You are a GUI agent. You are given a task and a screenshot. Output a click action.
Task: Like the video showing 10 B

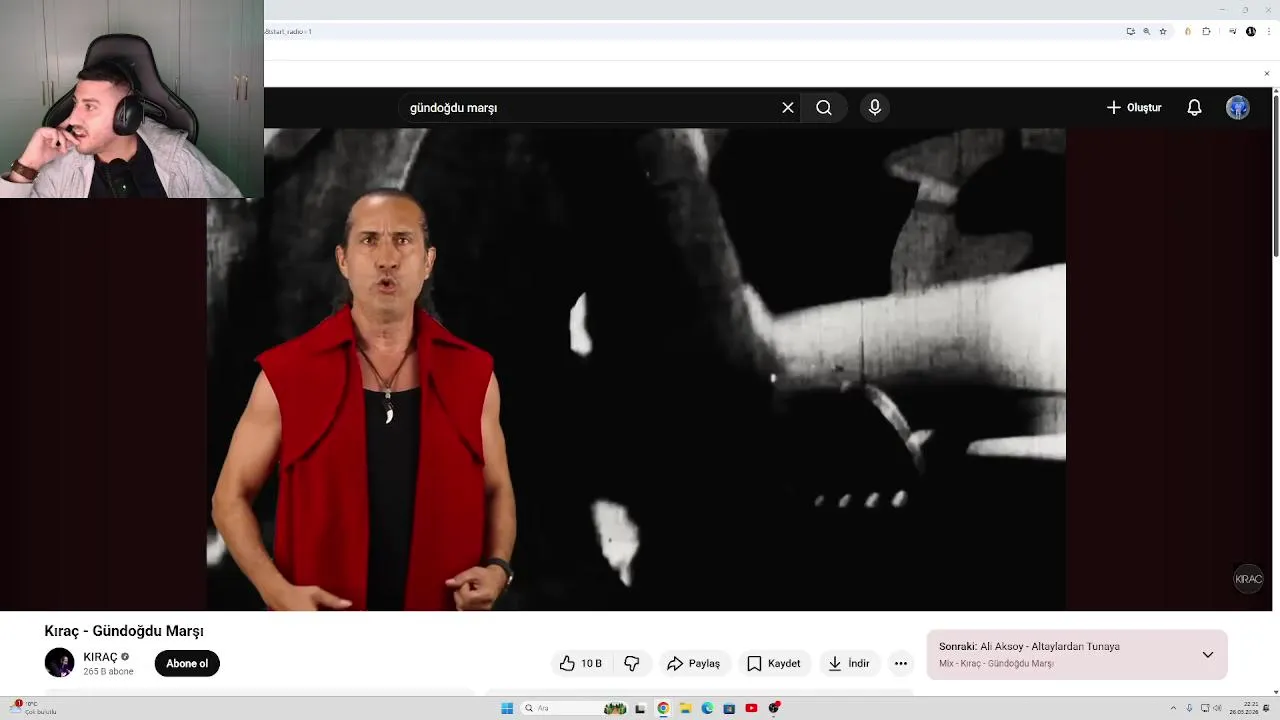pyautogui.click(x=581, y=663)
